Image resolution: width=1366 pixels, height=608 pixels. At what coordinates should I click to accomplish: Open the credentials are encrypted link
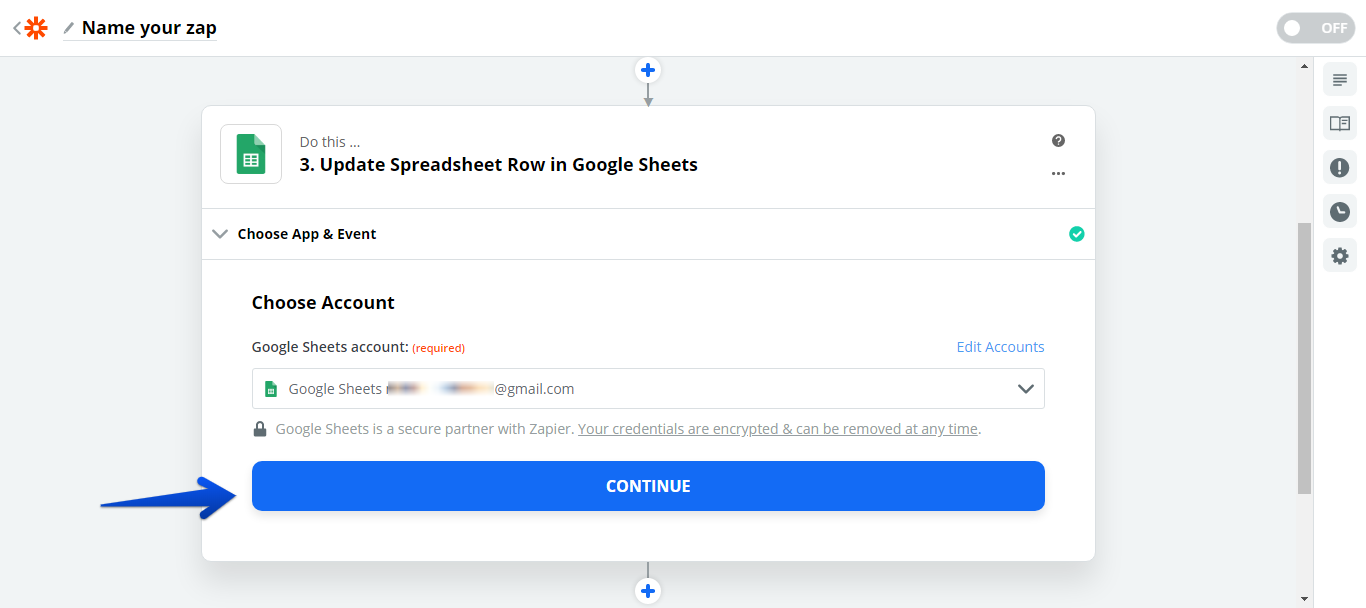(777, 429)
